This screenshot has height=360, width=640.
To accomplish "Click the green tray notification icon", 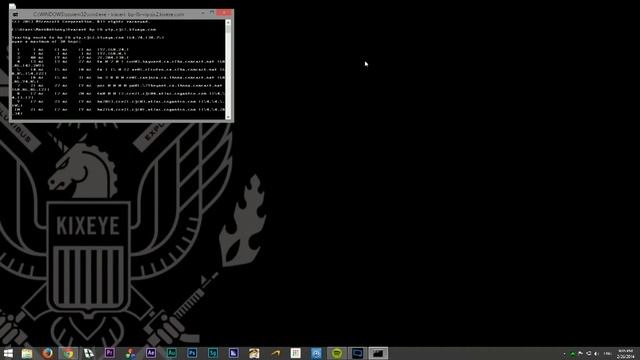I will [x=573, y=353].
